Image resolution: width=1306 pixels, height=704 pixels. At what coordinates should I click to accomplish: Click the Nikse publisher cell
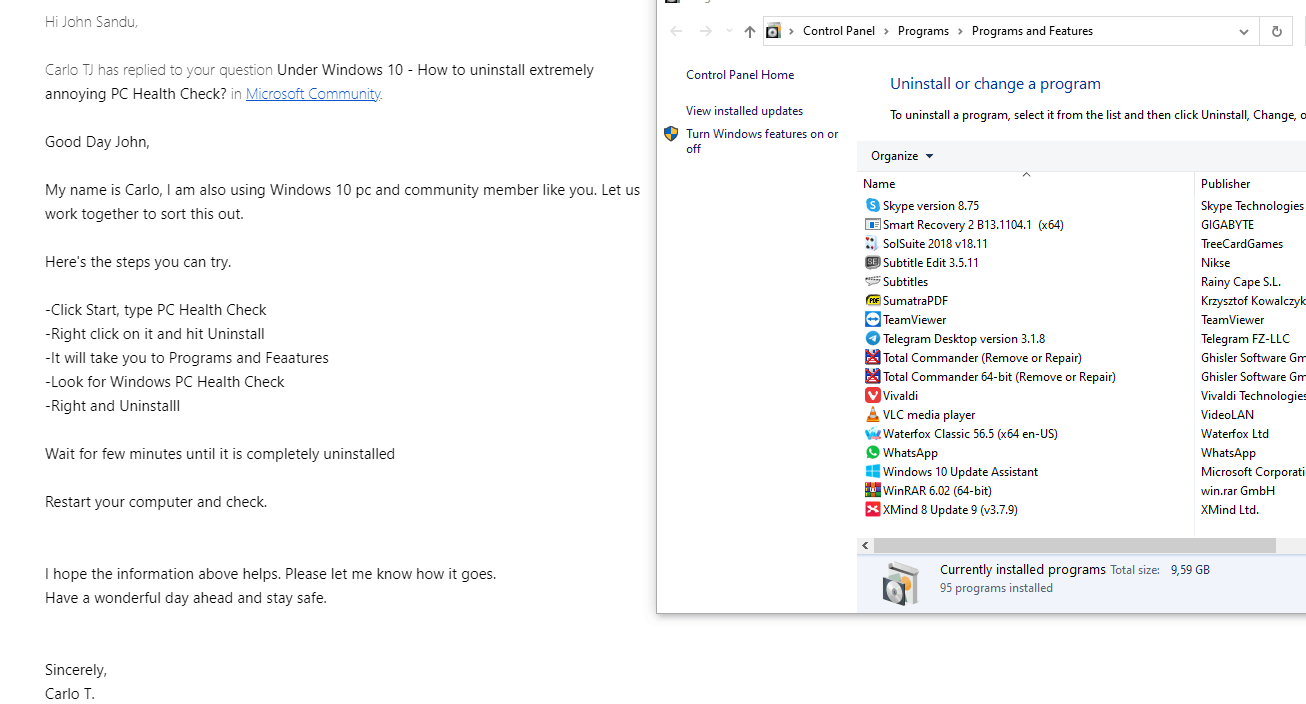(1215, 262)
